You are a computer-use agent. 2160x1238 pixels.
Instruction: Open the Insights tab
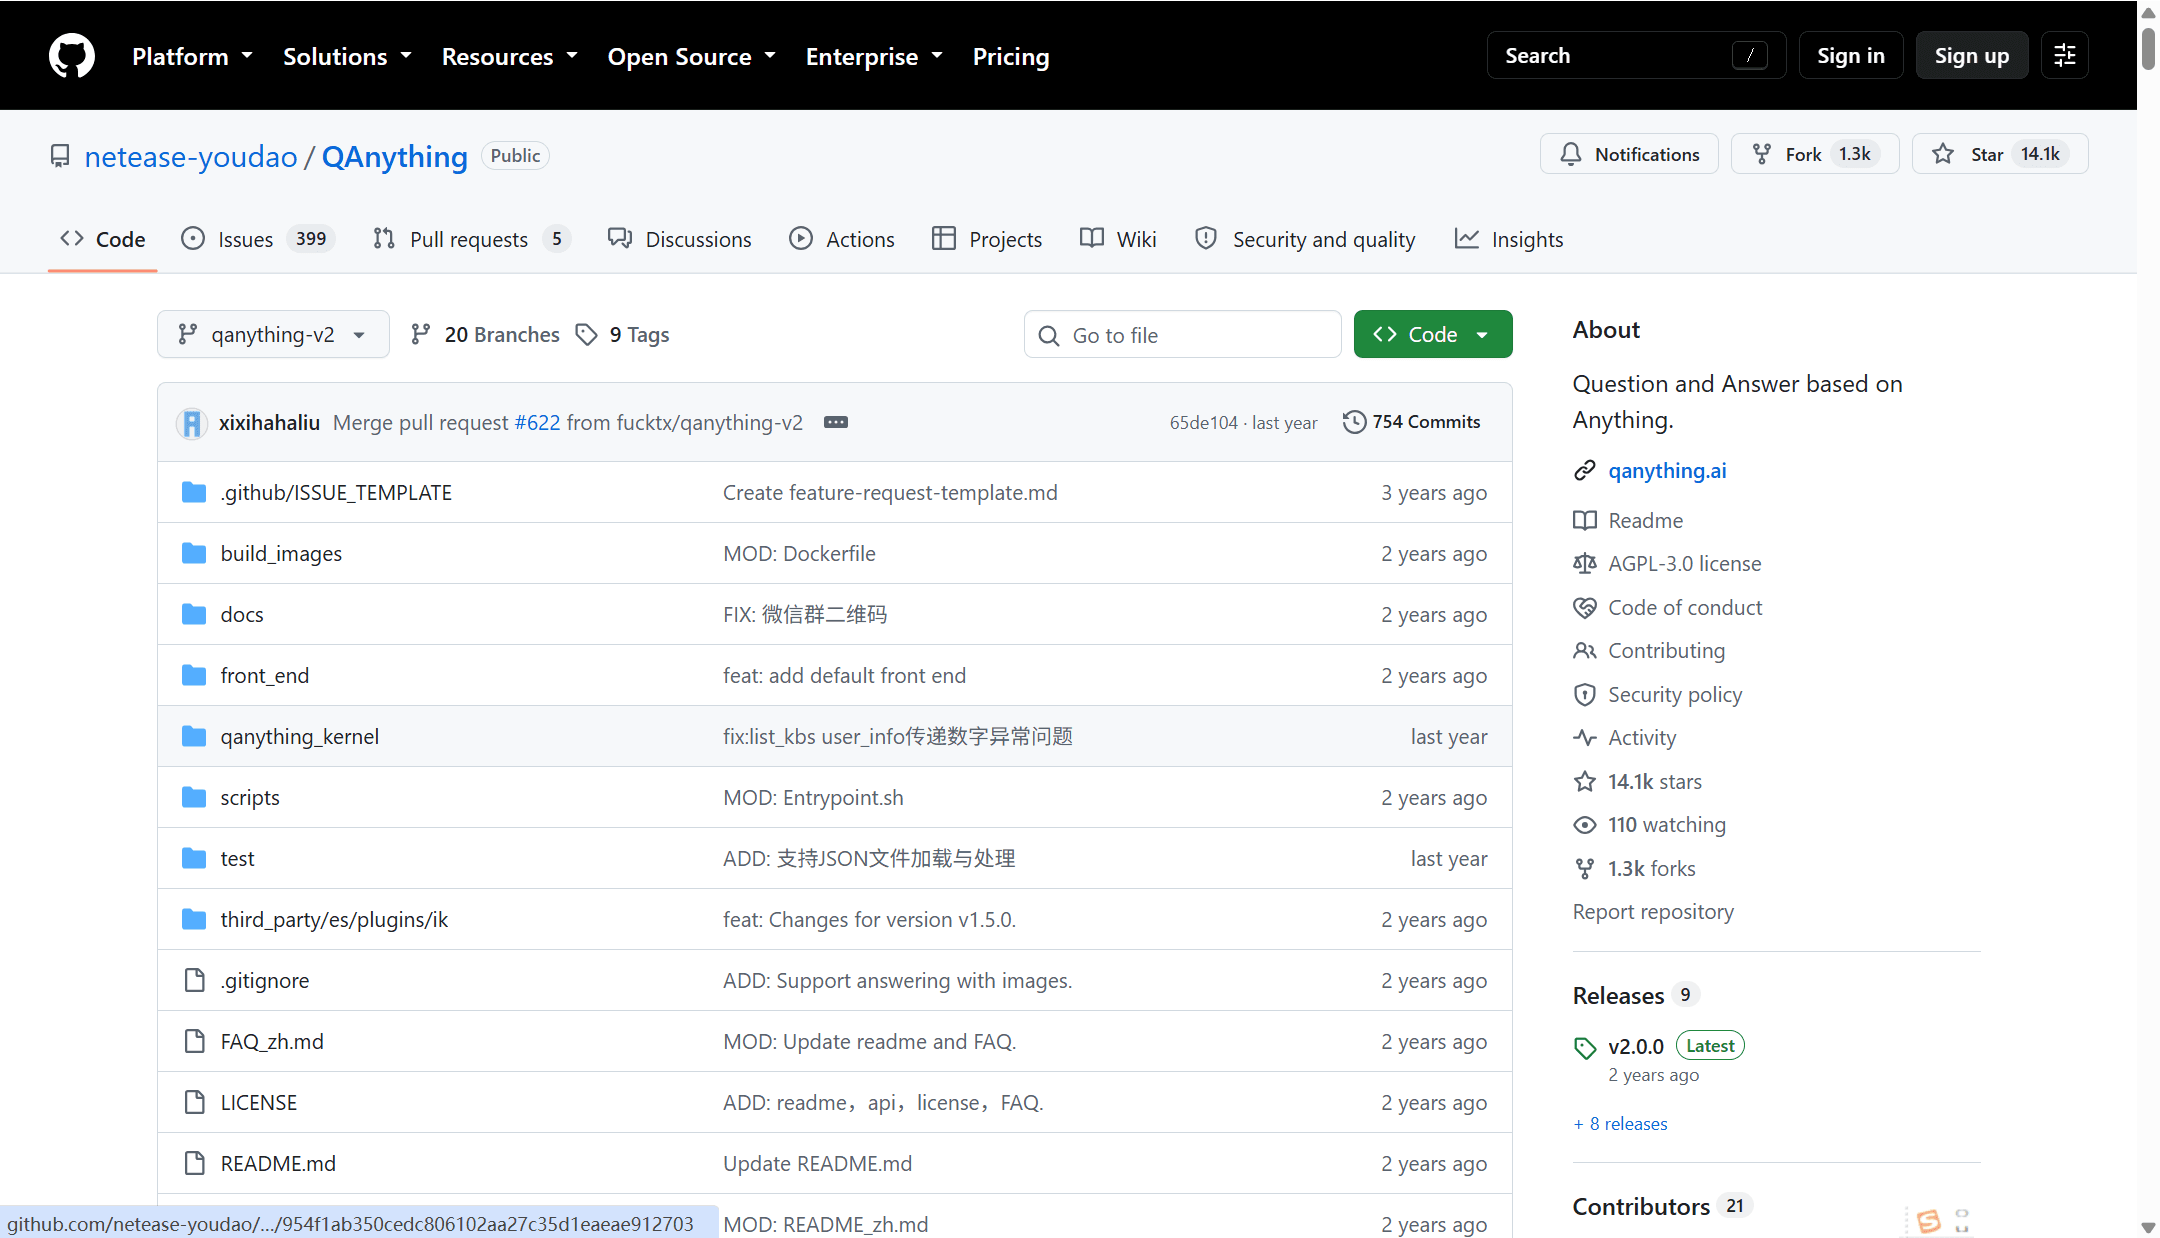pos(1509,239)
